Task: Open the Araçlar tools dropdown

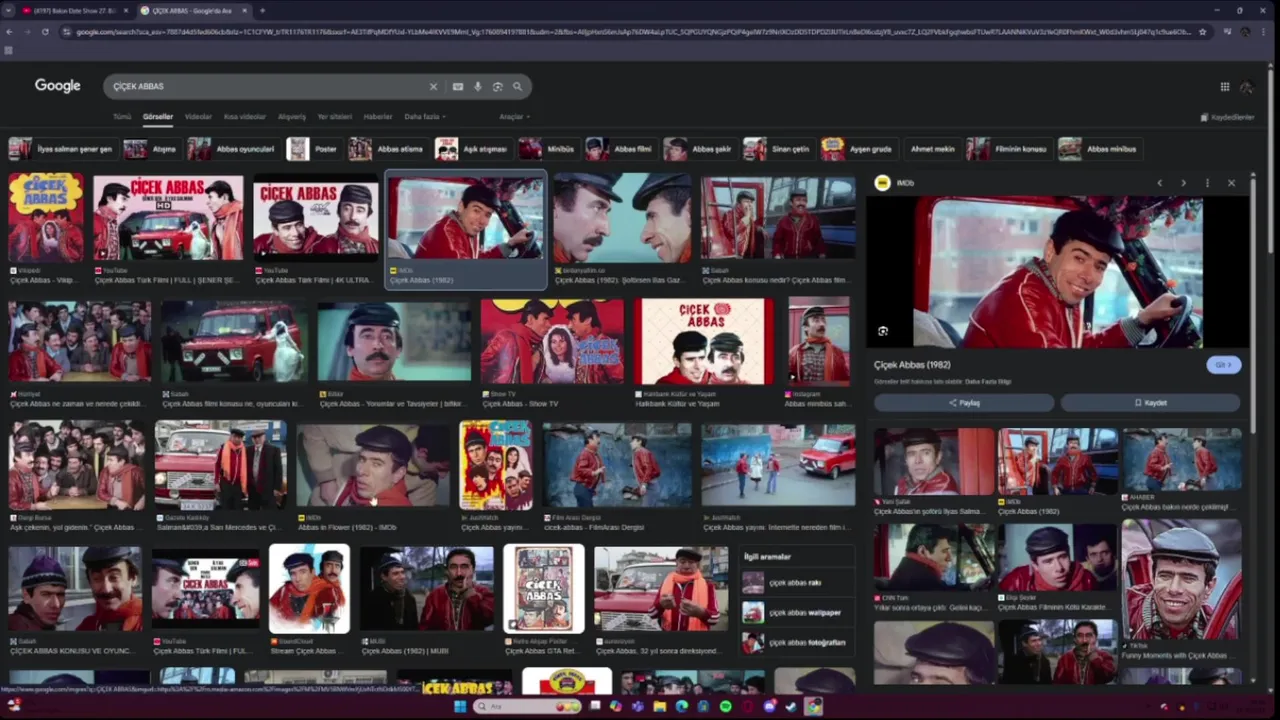Action: (x=513, y=117)
